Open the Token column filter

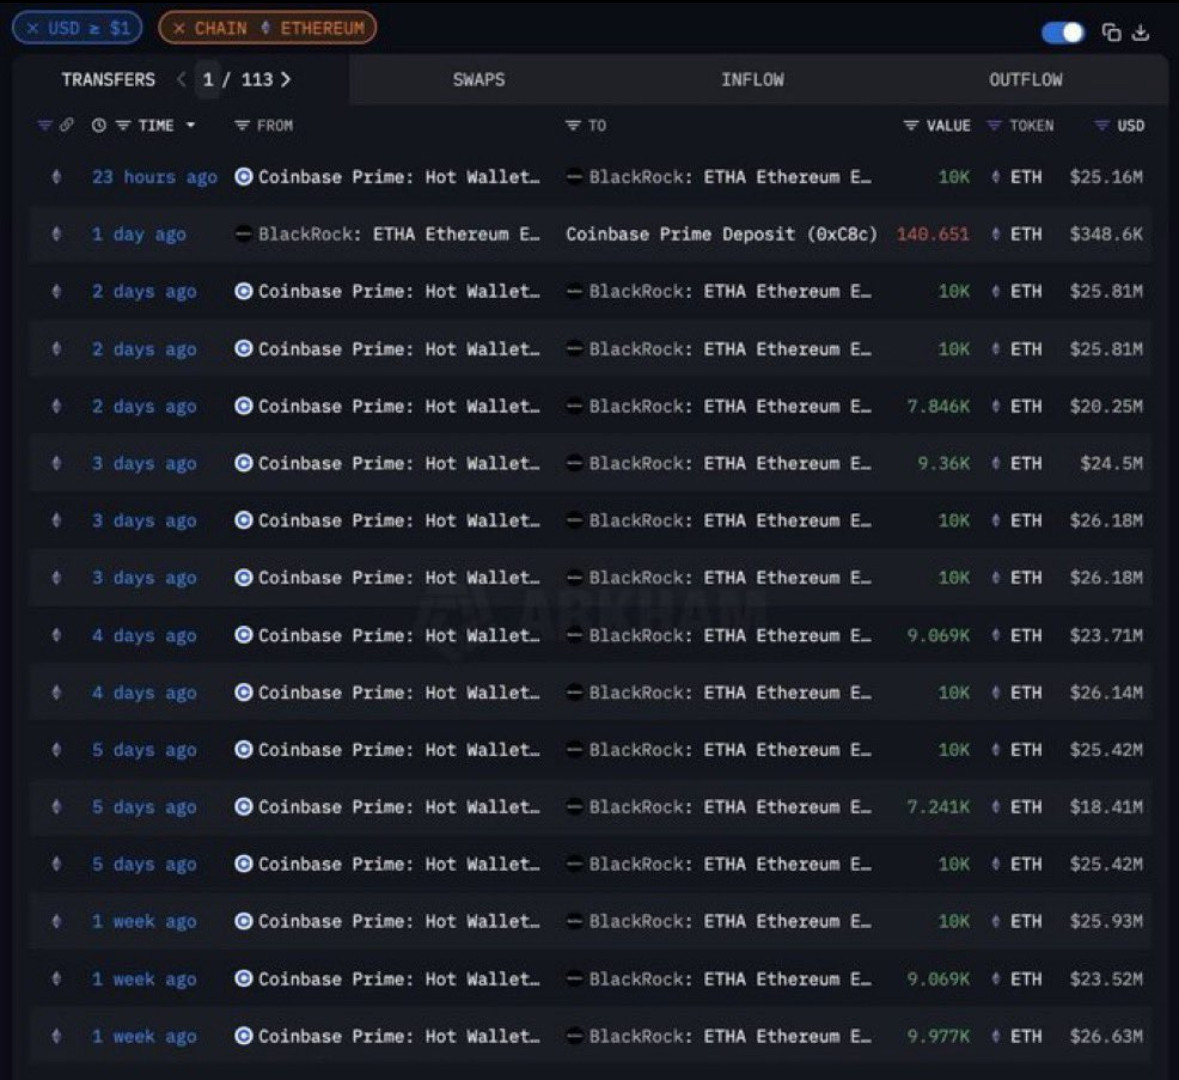click(994, 126)
